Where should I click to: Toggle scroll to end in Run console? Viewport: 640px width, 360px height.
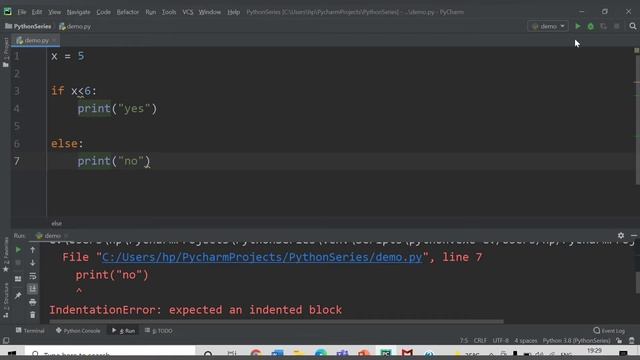click(x=33, y=289)
